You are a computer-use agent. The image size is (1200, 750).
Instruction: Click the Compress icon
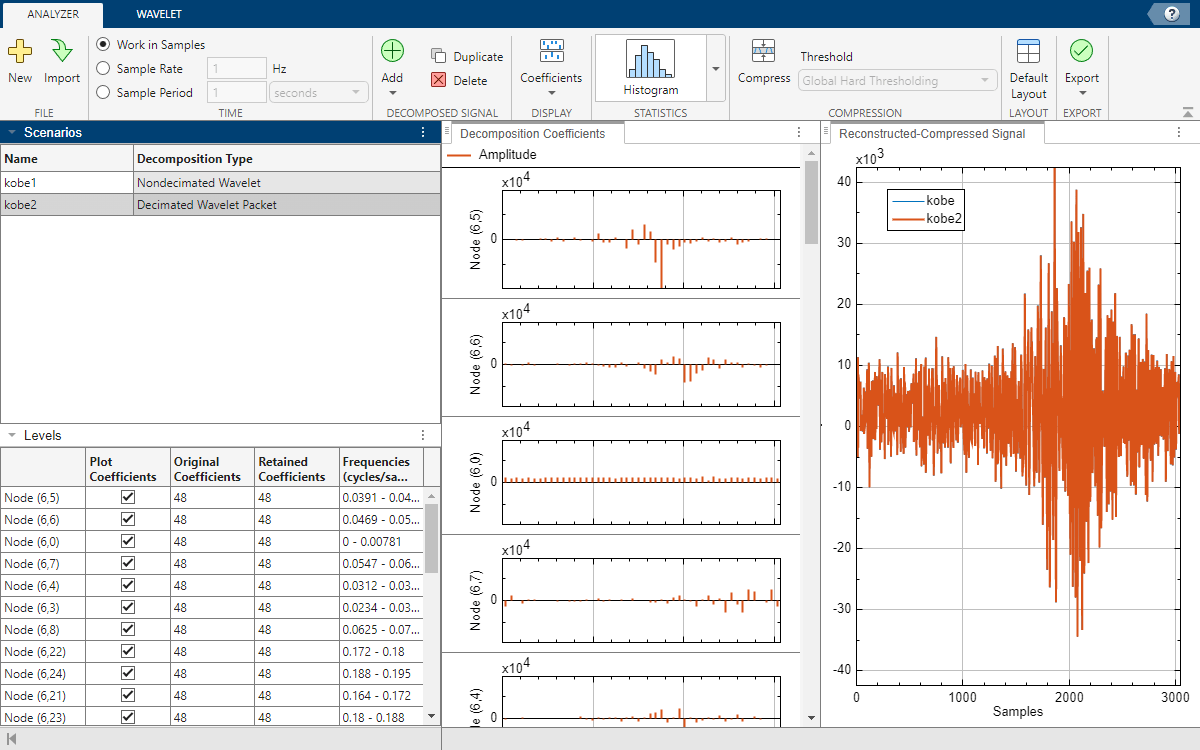tap(764, 52)
